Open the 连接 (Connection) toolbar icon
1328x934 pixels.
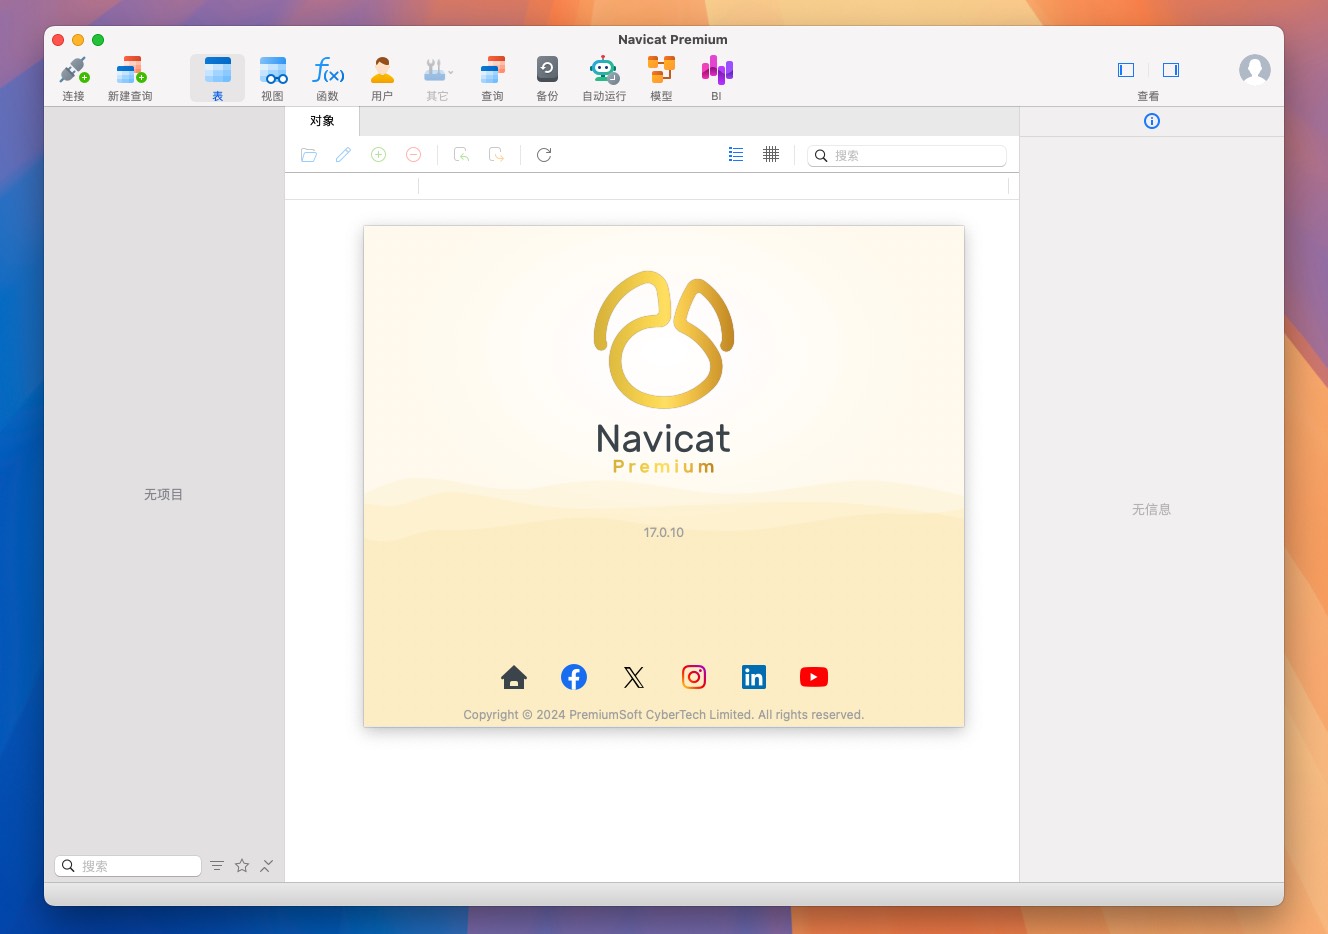pos(73,78)
